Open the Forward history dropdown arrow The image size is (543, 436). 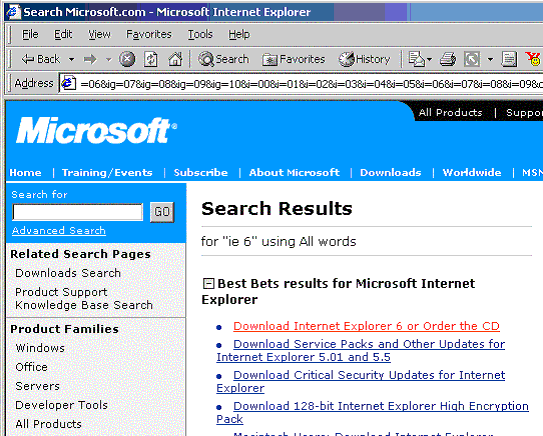tap(108, 60)
